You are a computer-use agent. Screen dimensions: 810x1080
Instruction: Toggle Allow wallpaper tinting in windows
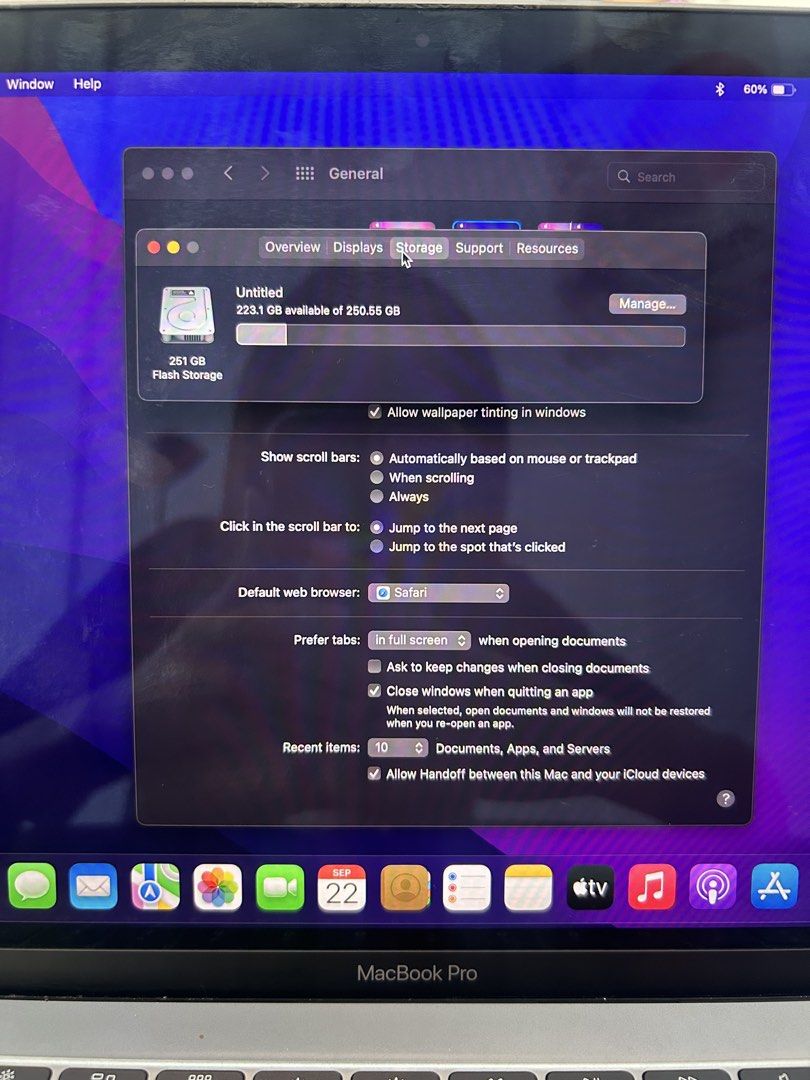375,412
